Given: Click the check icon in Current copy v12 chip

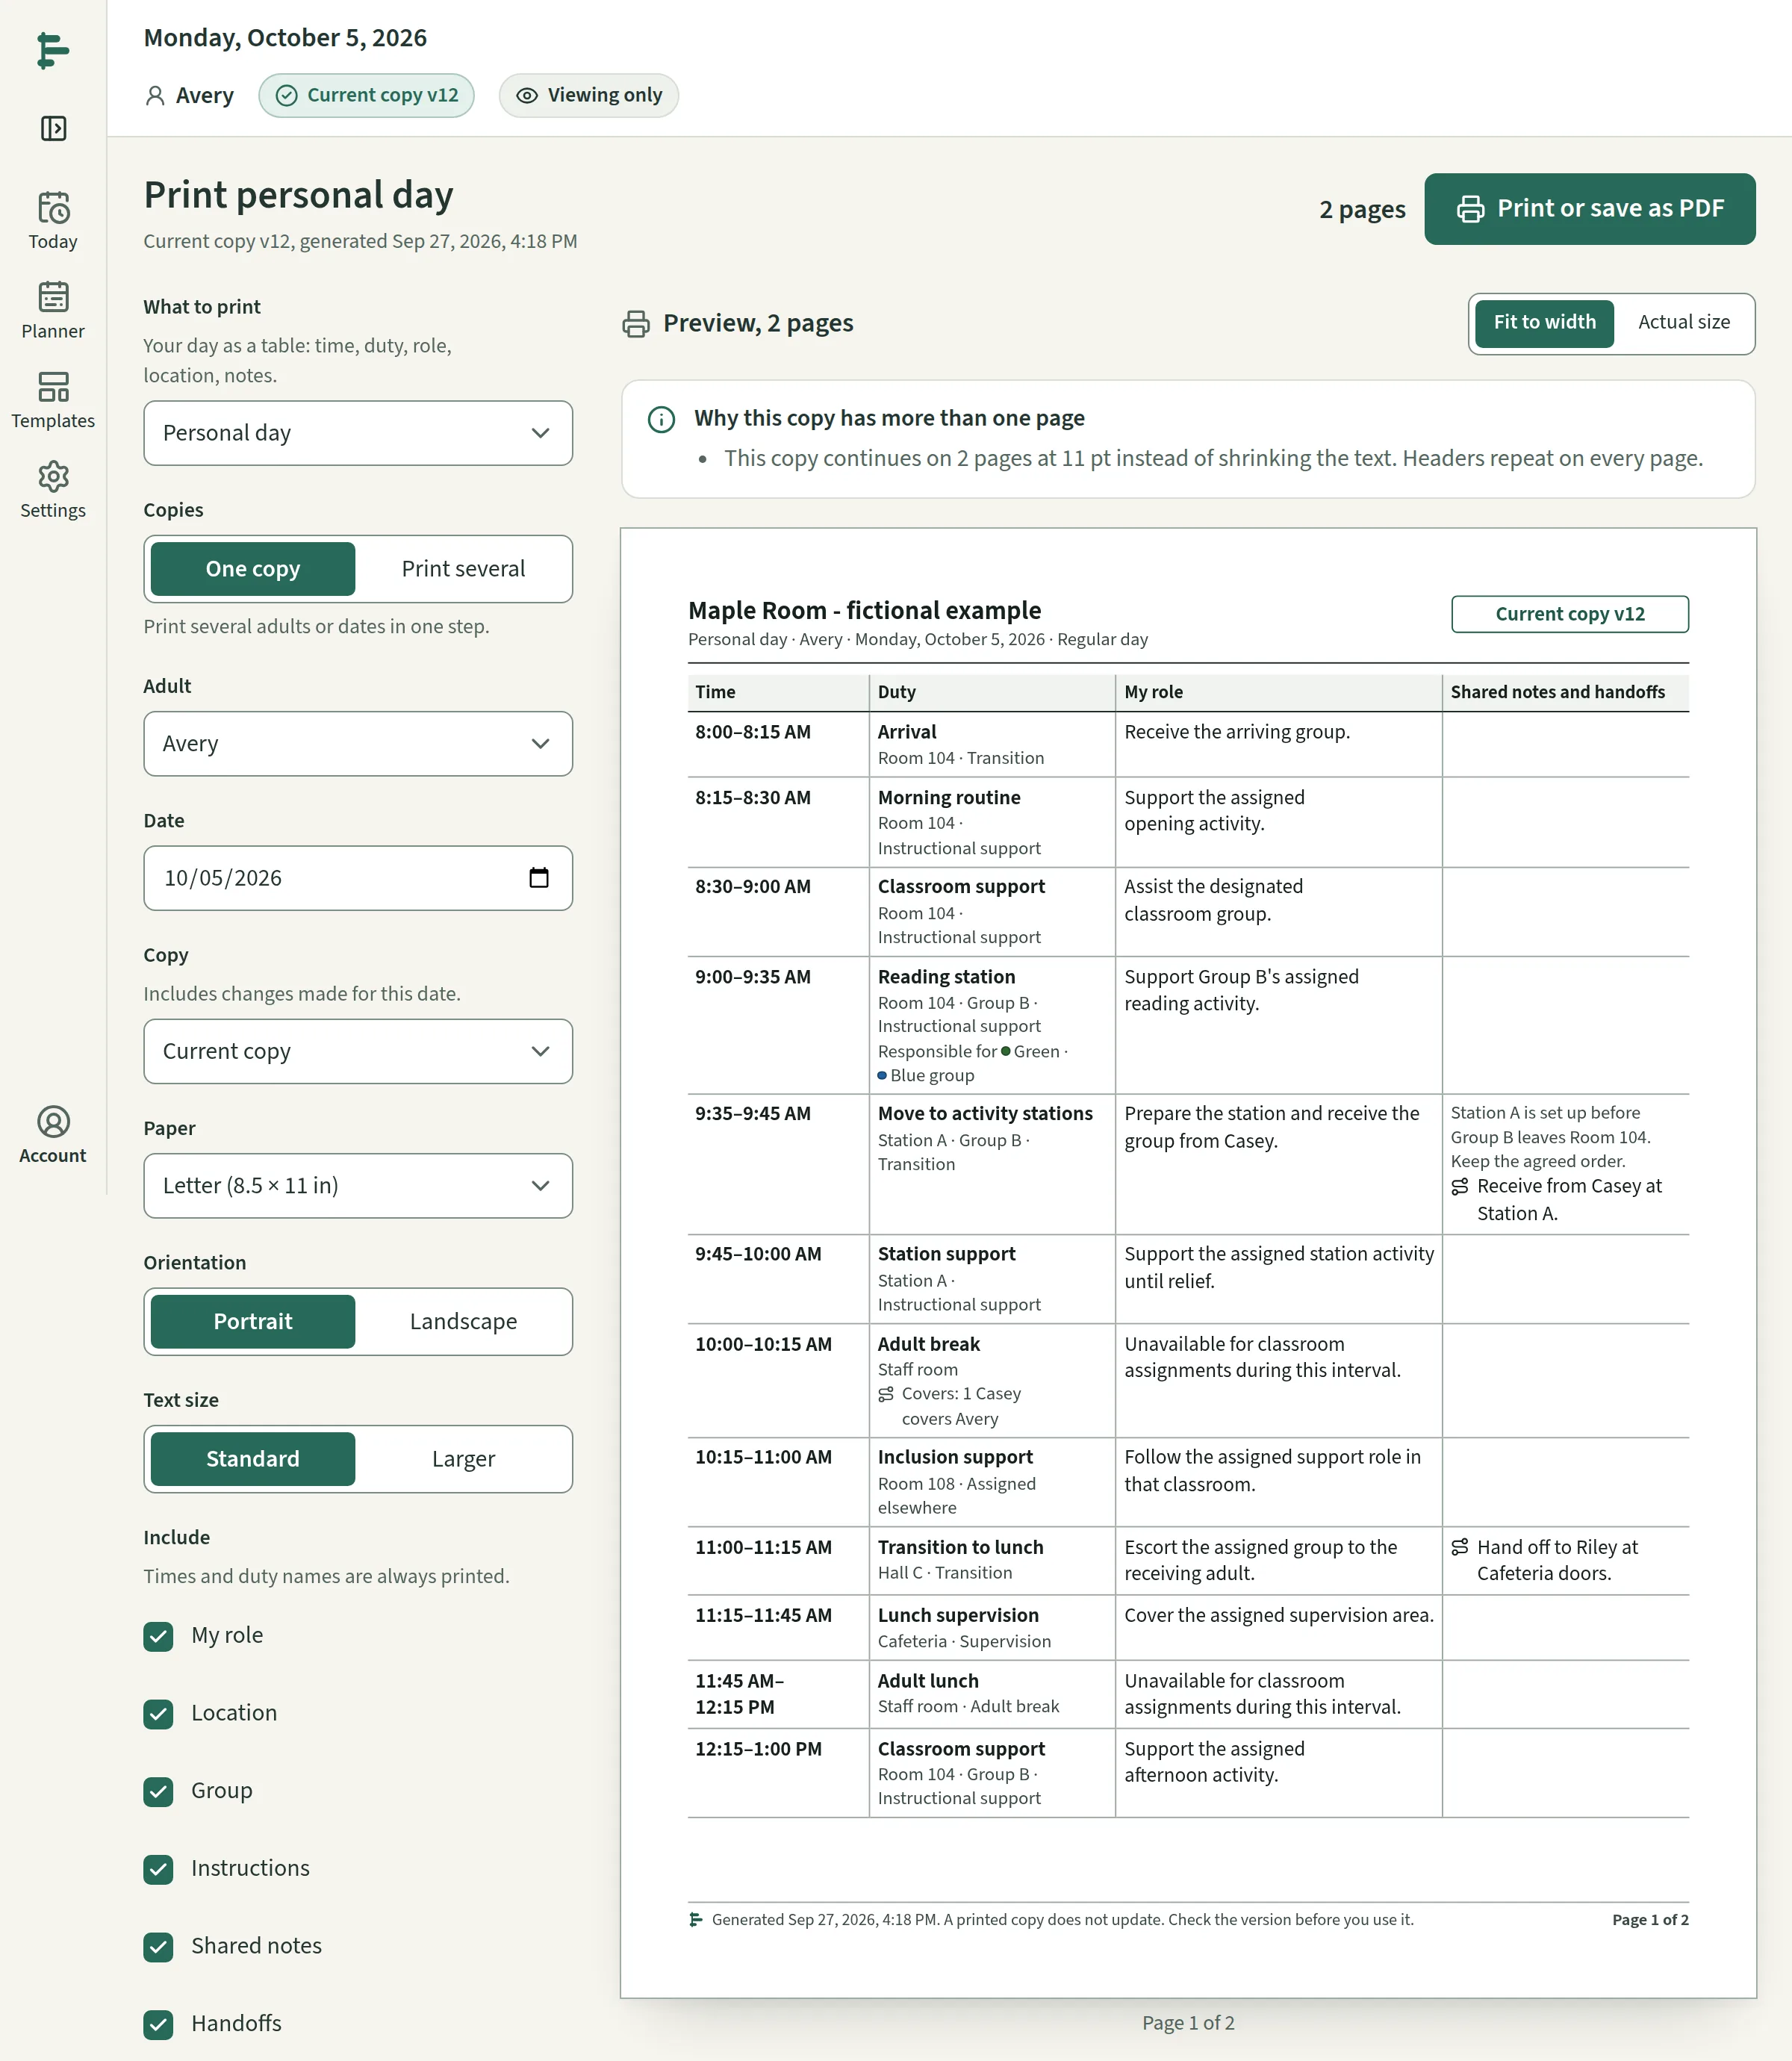Looking at the screenshot, I should coord(287,96).
